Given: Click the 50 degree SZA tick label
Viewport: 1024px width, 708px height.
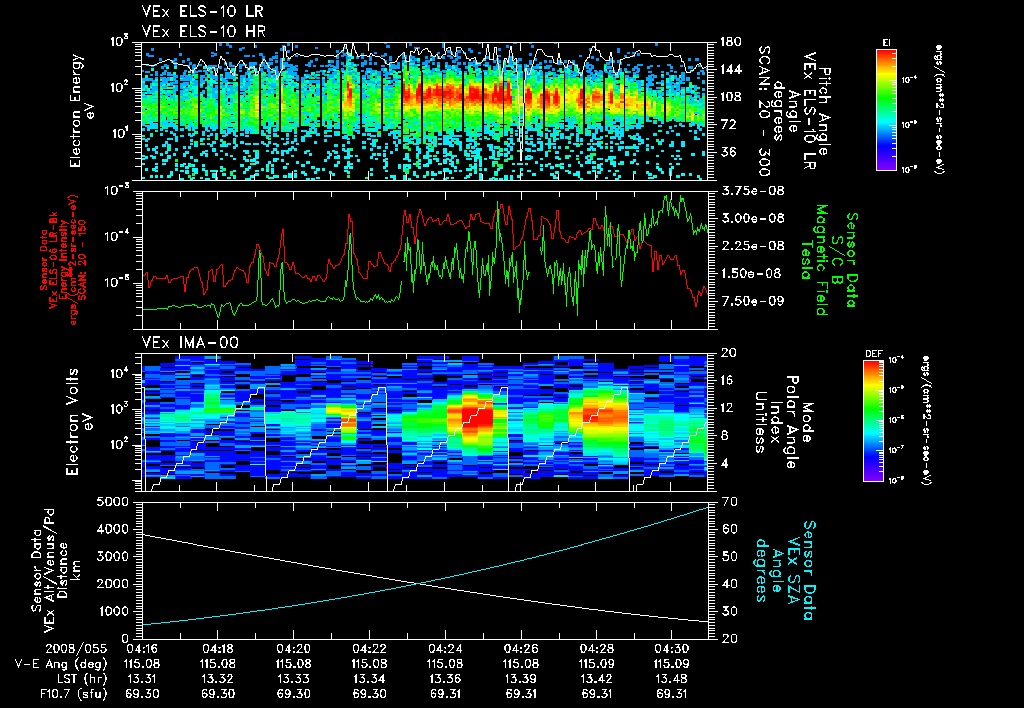Looking at the screenshot, I should pos(727,556).
